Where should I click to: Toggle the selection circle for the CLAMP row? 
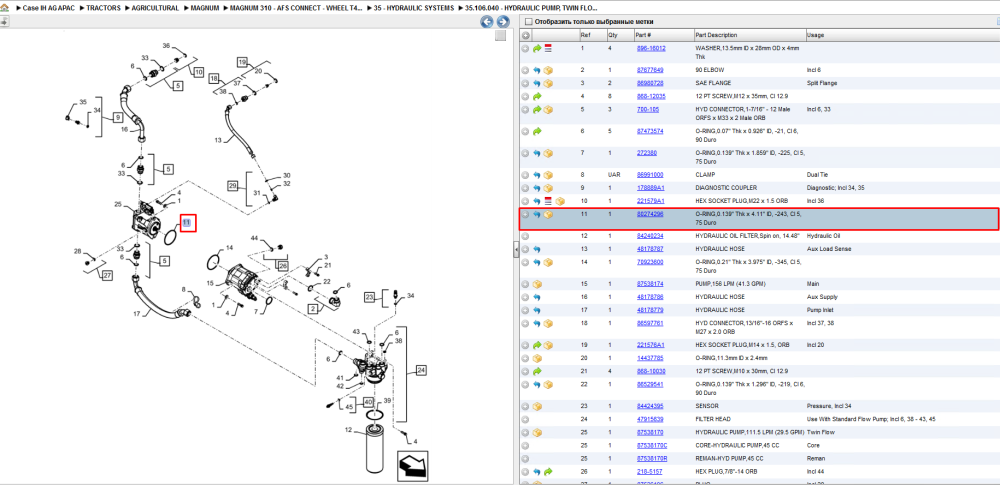click(x=526, y=175)
